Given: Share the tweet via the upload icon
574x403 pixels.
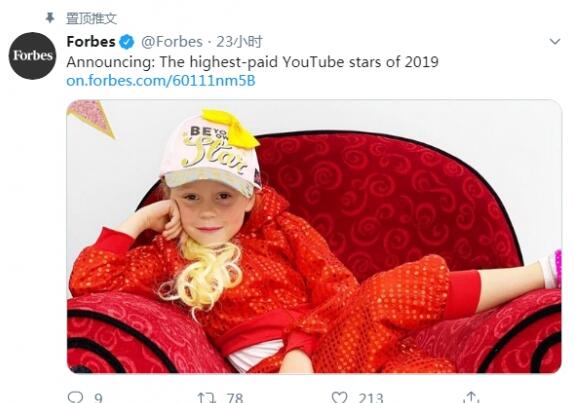Looking at the screenshot, I should (471, 397).
